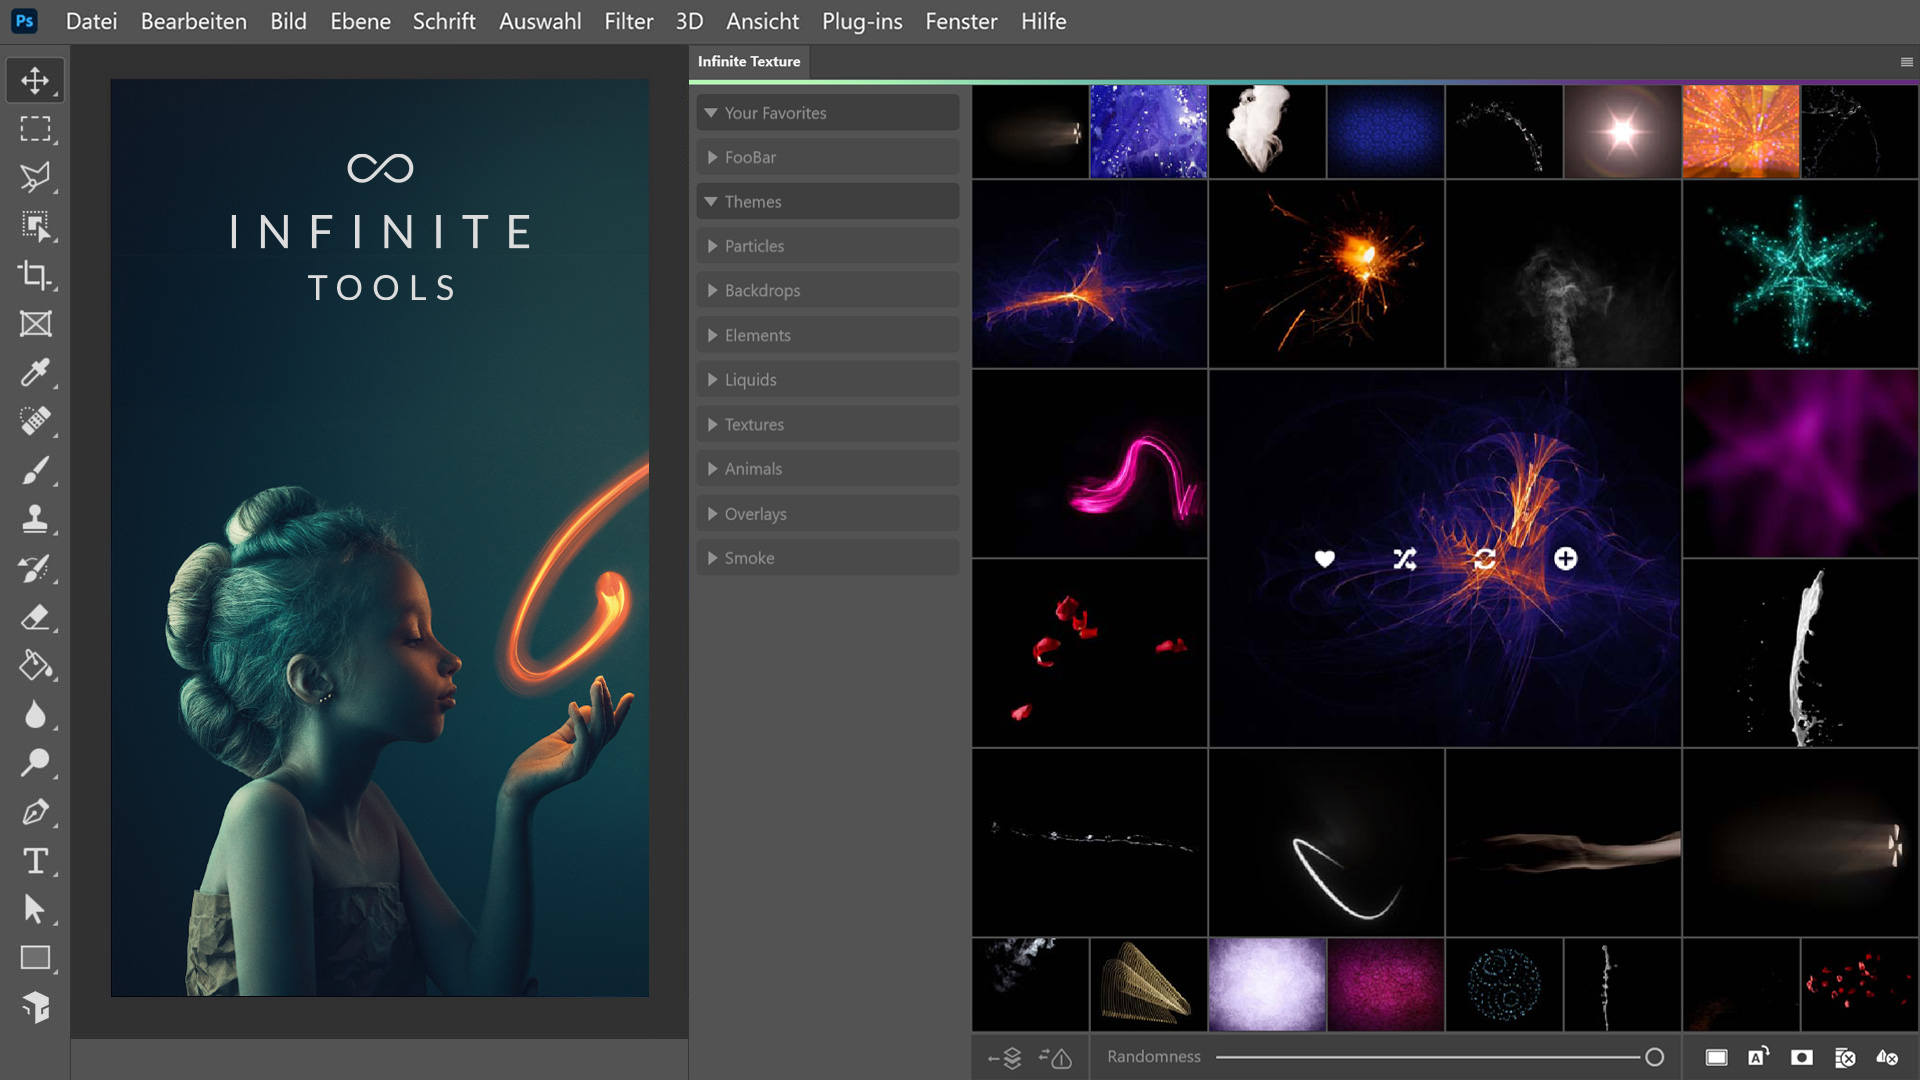The width and height of the screenshot is (1920, 1080).
Task: Open the Fenster menu
Action: pos(961,21)
